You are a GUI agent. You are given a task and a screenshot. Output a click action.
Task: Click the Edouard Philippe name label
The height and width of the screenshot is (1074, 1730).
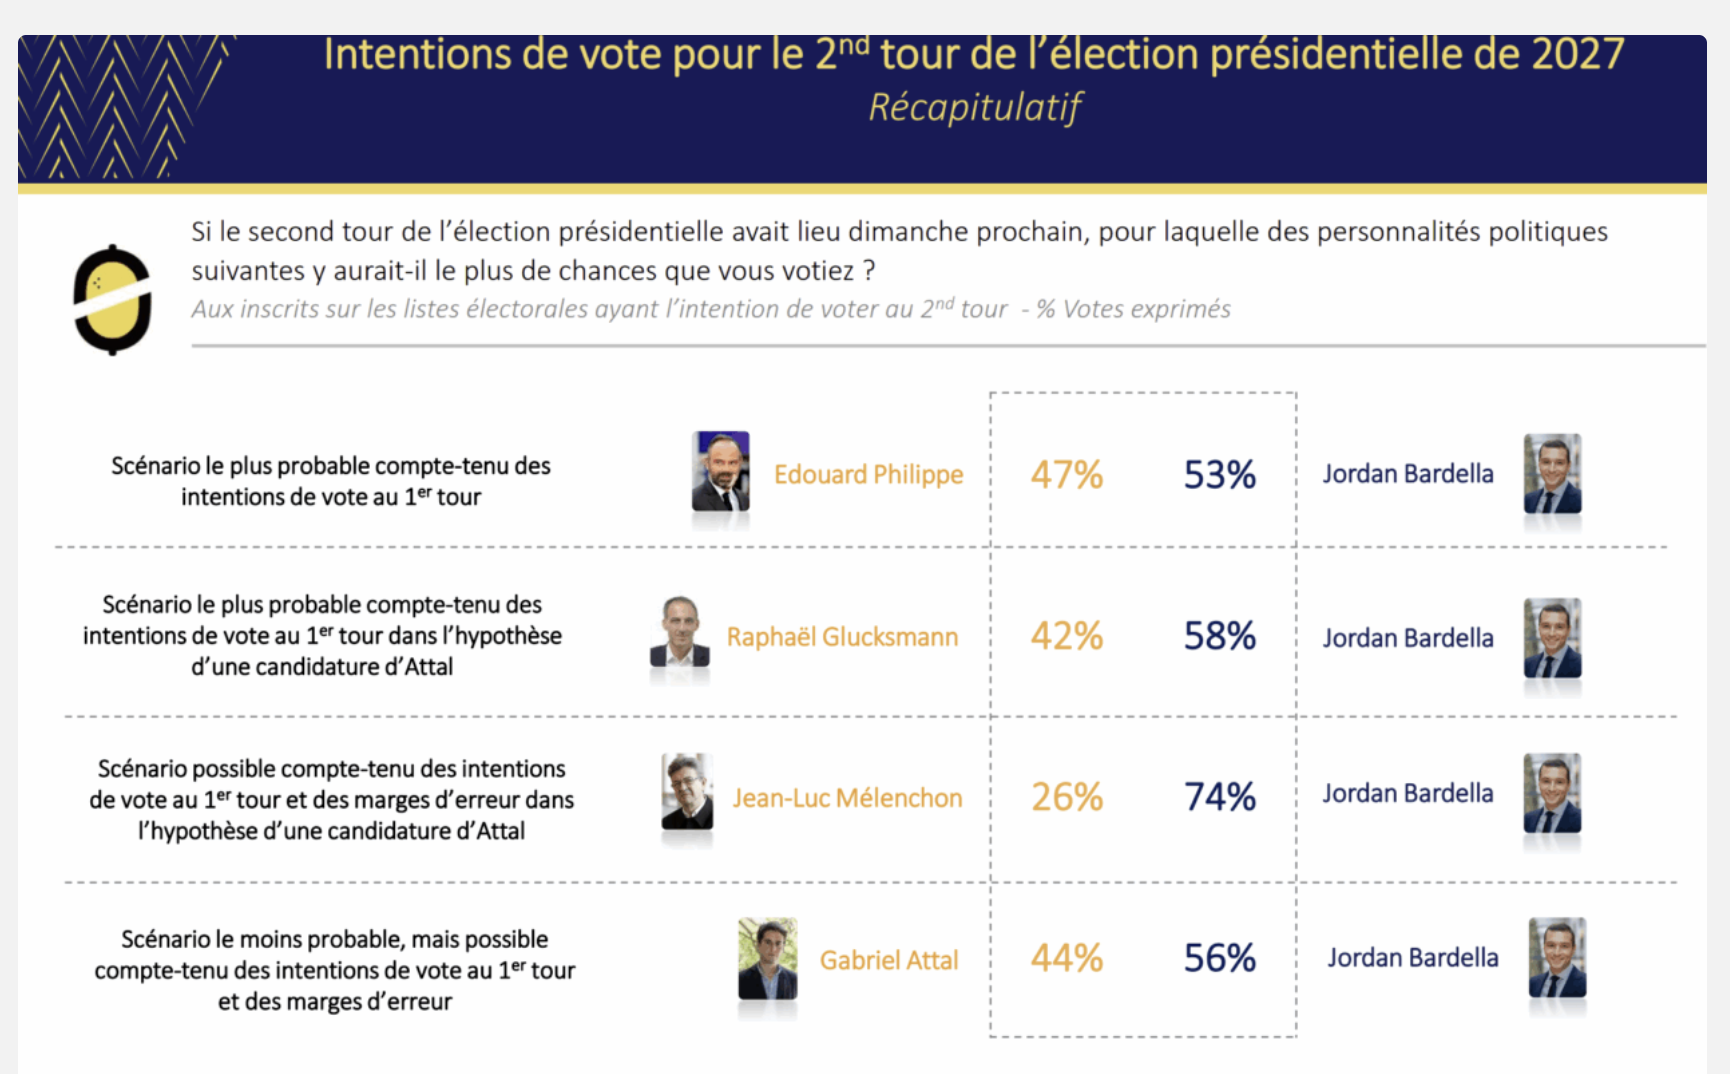(868, 474)
